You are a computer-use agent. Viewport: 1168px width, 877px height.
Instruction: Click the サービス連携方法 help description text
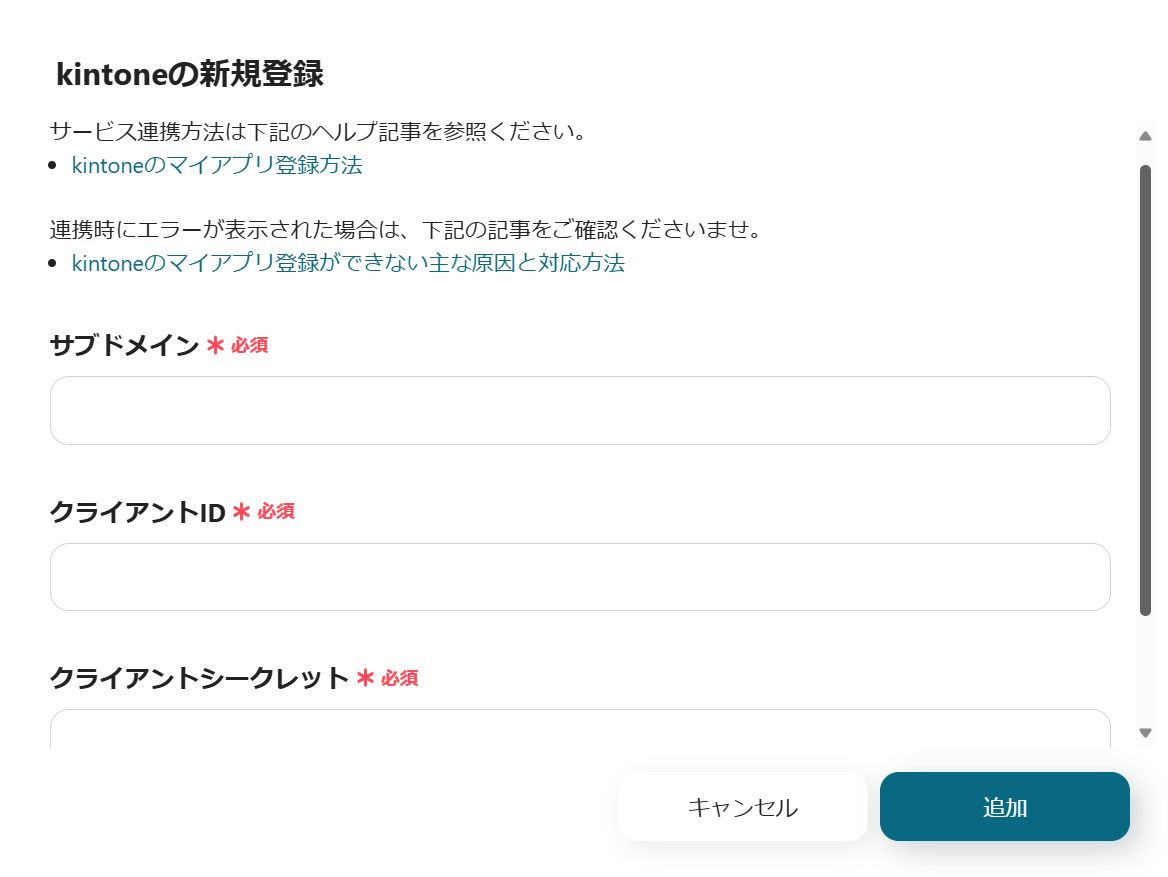tap(317, 132)
